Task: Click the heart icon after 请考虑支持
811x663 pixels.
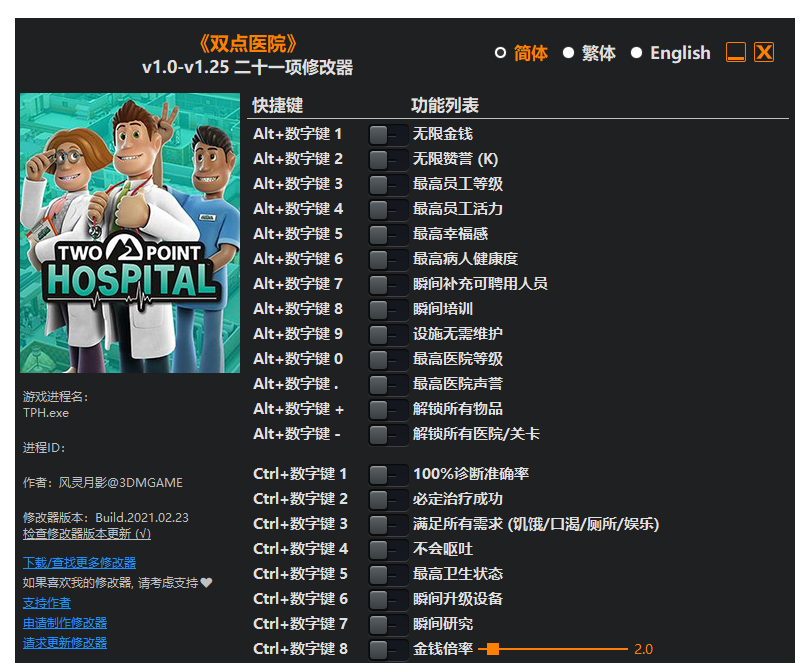Action: pos(206,583)
